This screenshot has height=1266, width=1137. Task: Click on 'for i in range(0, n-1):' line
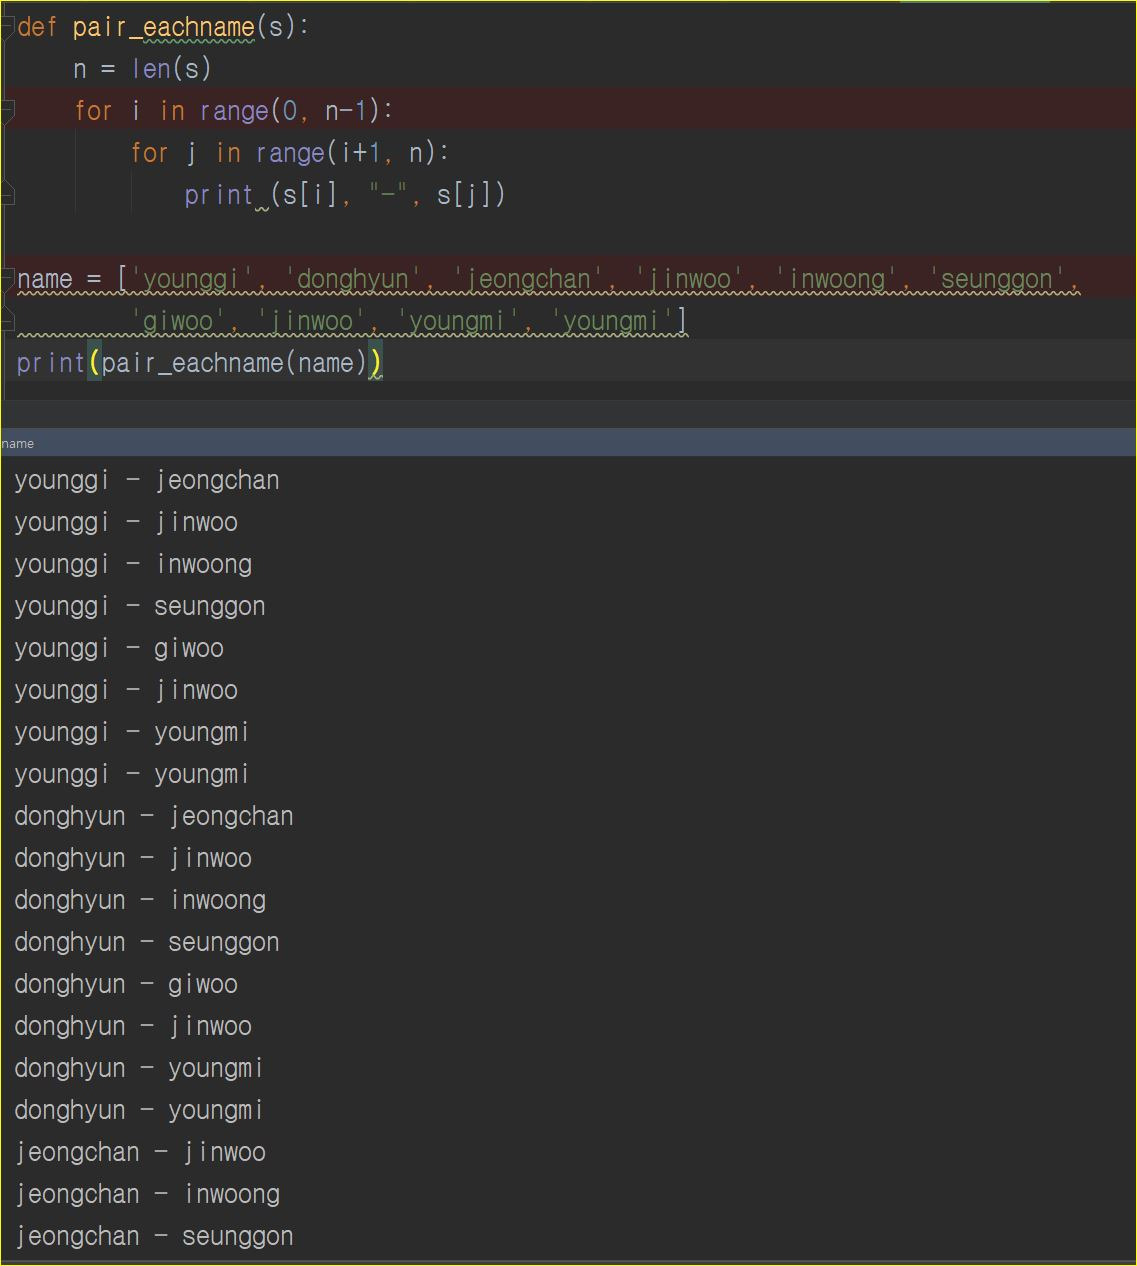tap(234, 111)
